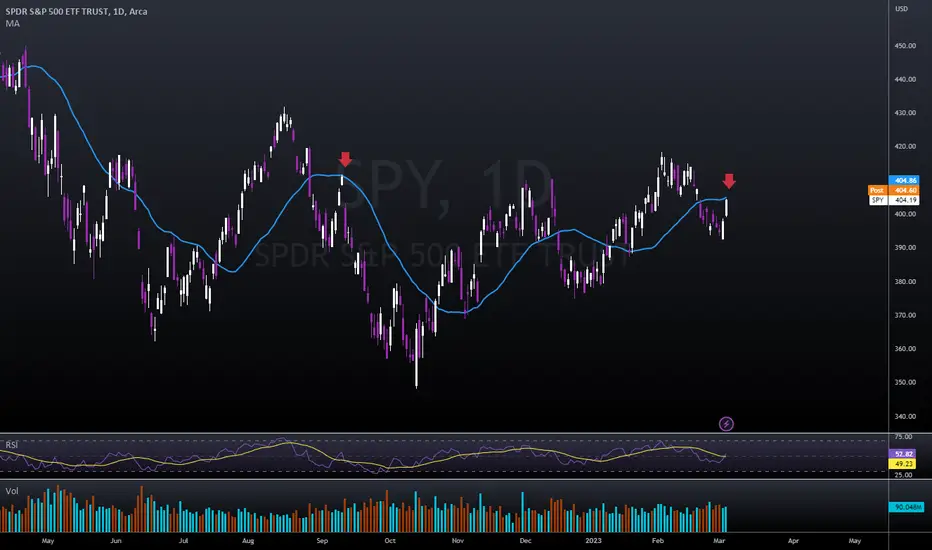Click Sep on the time axis

pos(322,541)
